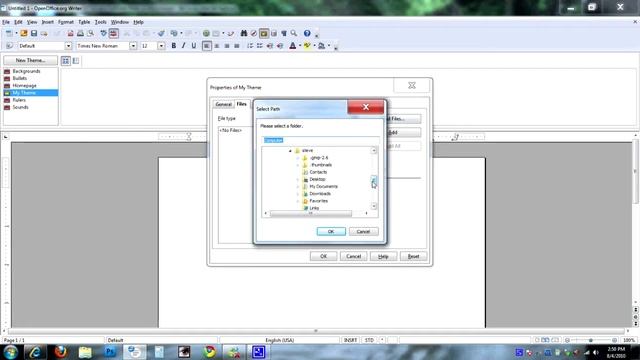This screenshot has width=640, height=360.
Task: Toggle the Bullets list icon
Action: point(260,46)
